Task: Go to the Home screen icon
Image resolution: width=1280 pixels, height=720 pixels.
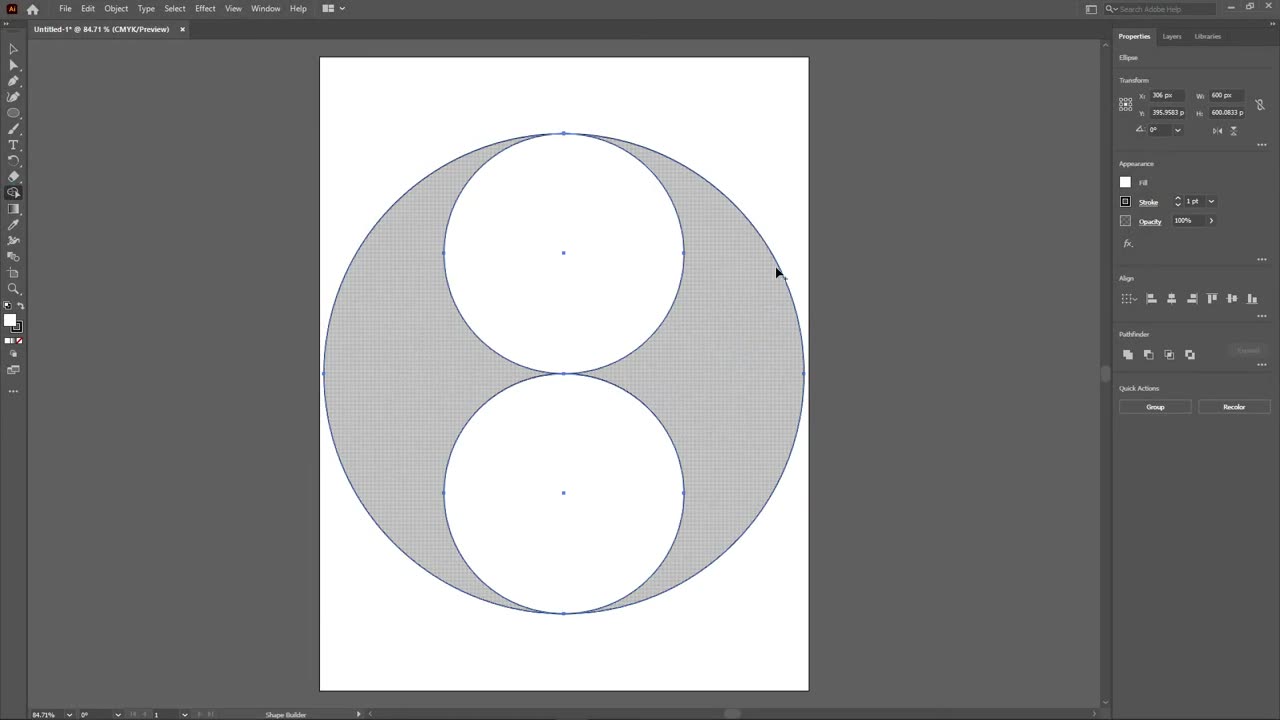Action: (x=33, y=9)
